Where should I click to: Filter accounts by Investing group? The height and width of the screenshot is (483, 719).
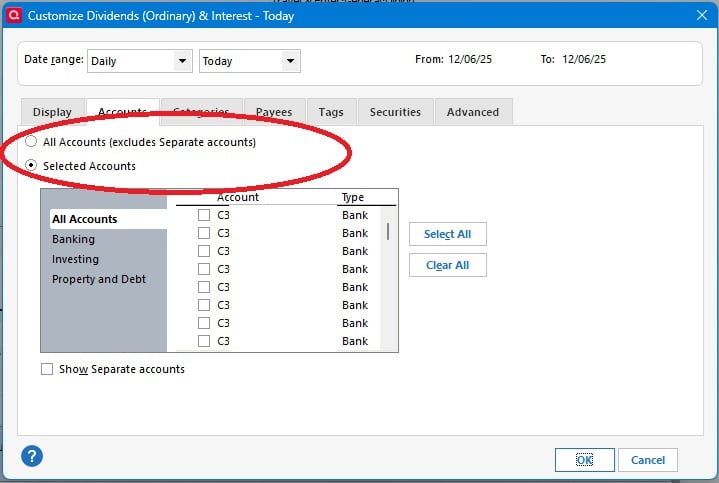[x=75, y=259]
